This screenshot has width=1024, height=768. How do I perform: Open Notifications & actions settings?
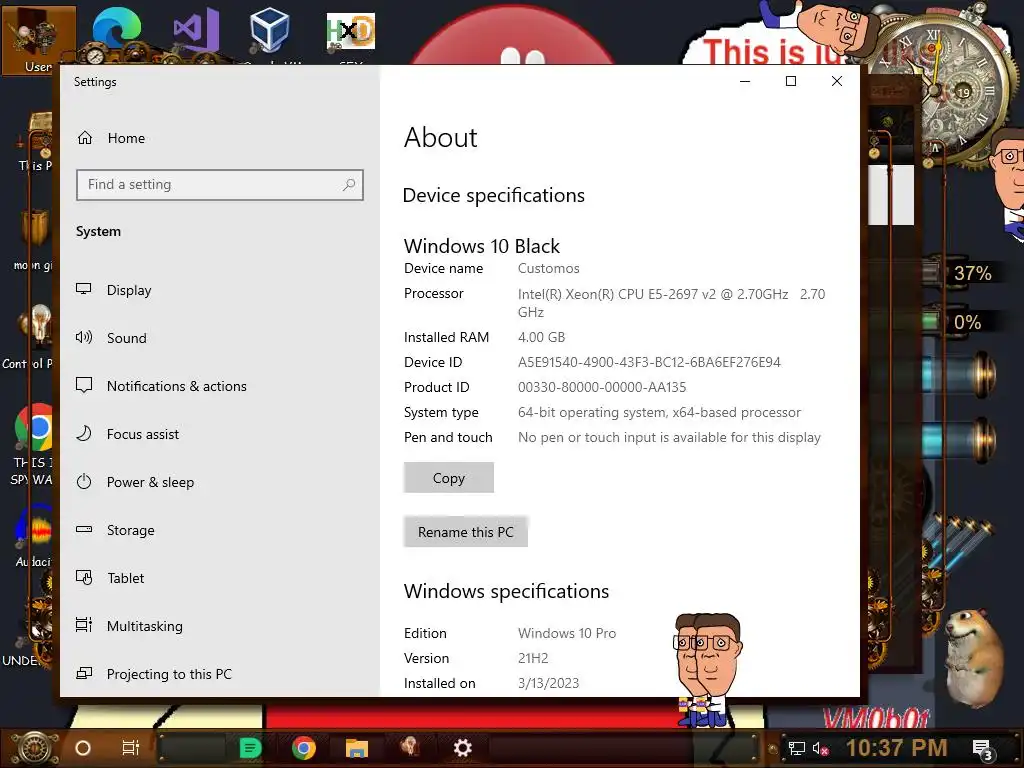click(176, 386)
